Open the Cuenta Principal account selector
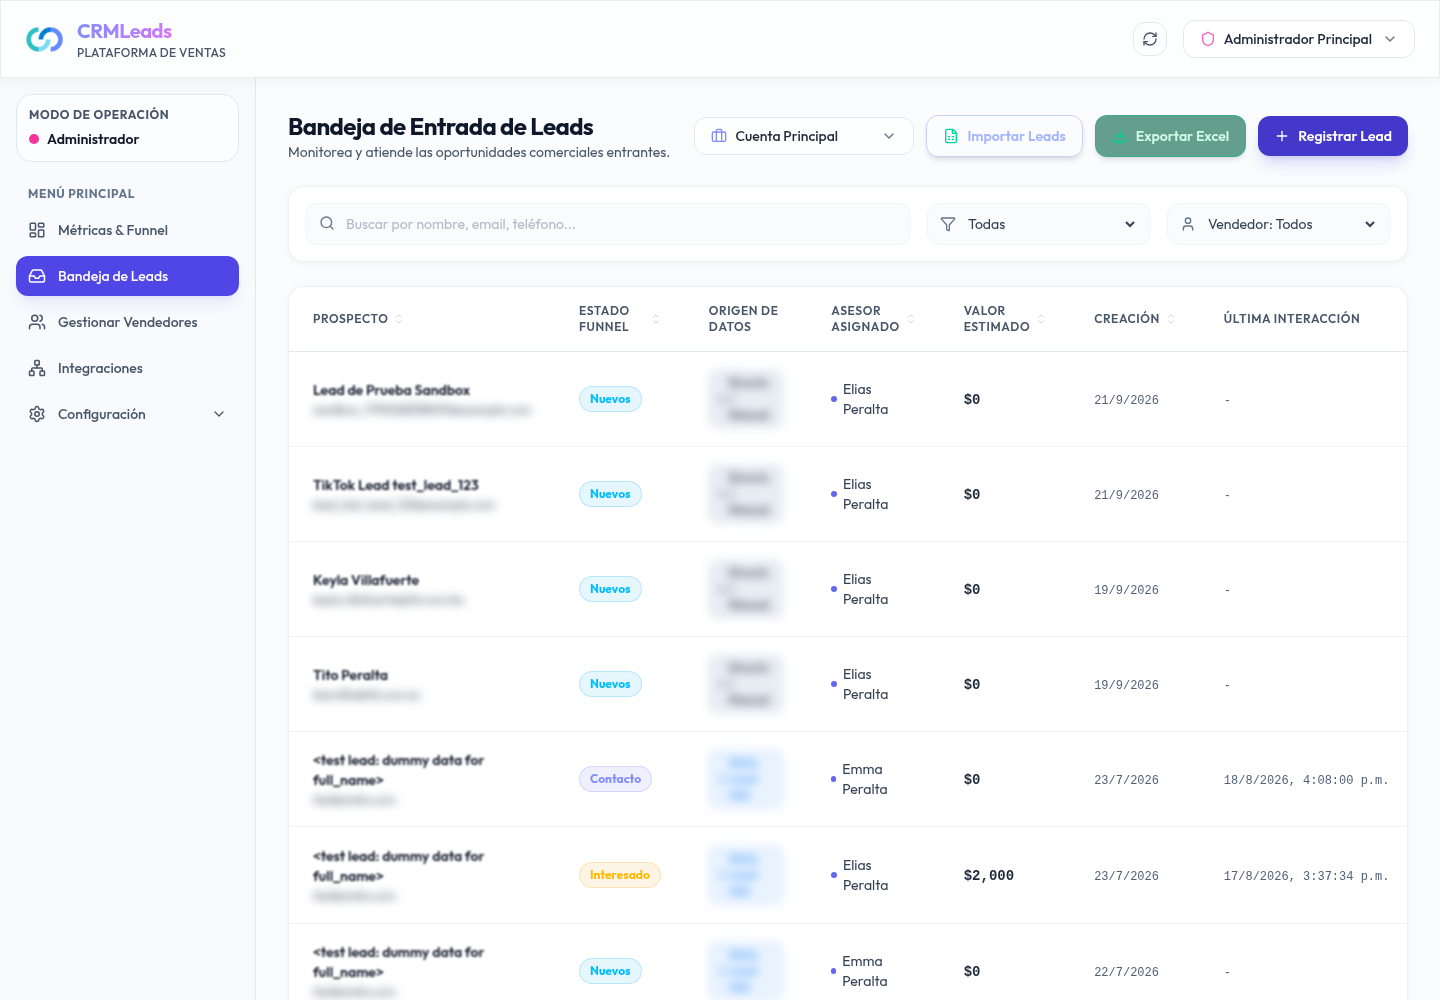Viewport: 1440px width, 1000px height. [804, 136]
